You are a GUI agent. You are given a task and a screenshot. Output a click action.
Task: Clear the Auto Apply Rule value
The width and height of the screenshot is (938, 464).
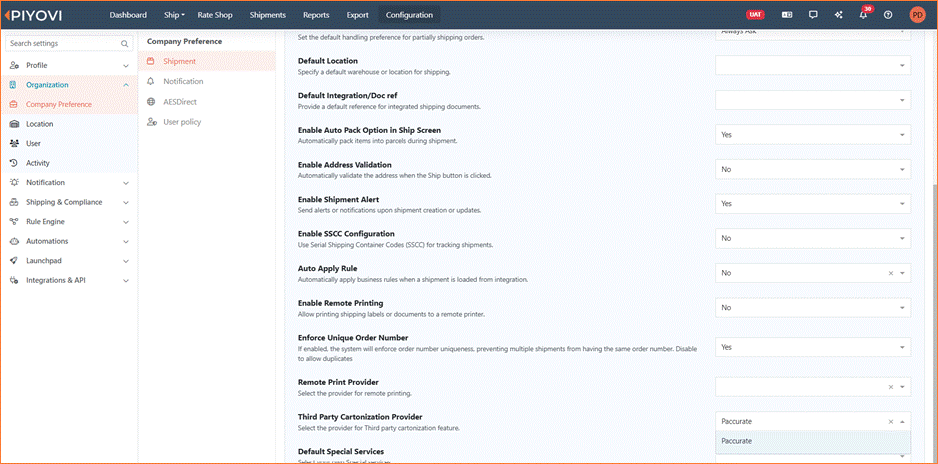click(x=891, y=273)
